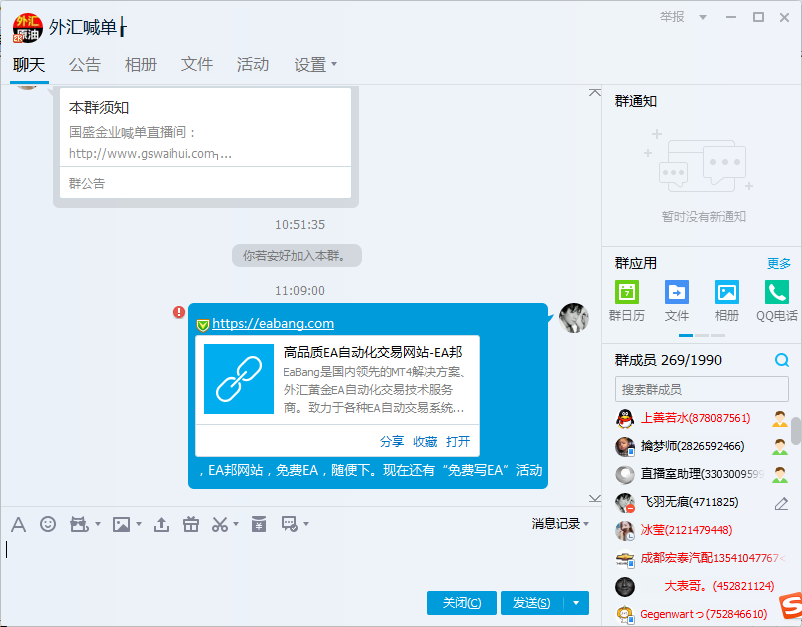Expand the image send dropdown arrow
Viewport: 802px width, 627px height.
pyautogui.click(x=139, y=524)
